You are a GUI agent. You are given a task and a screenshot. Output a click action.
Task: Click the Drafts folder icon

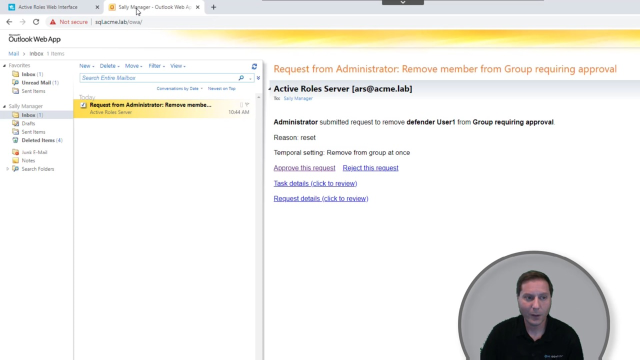pos(16,123)
